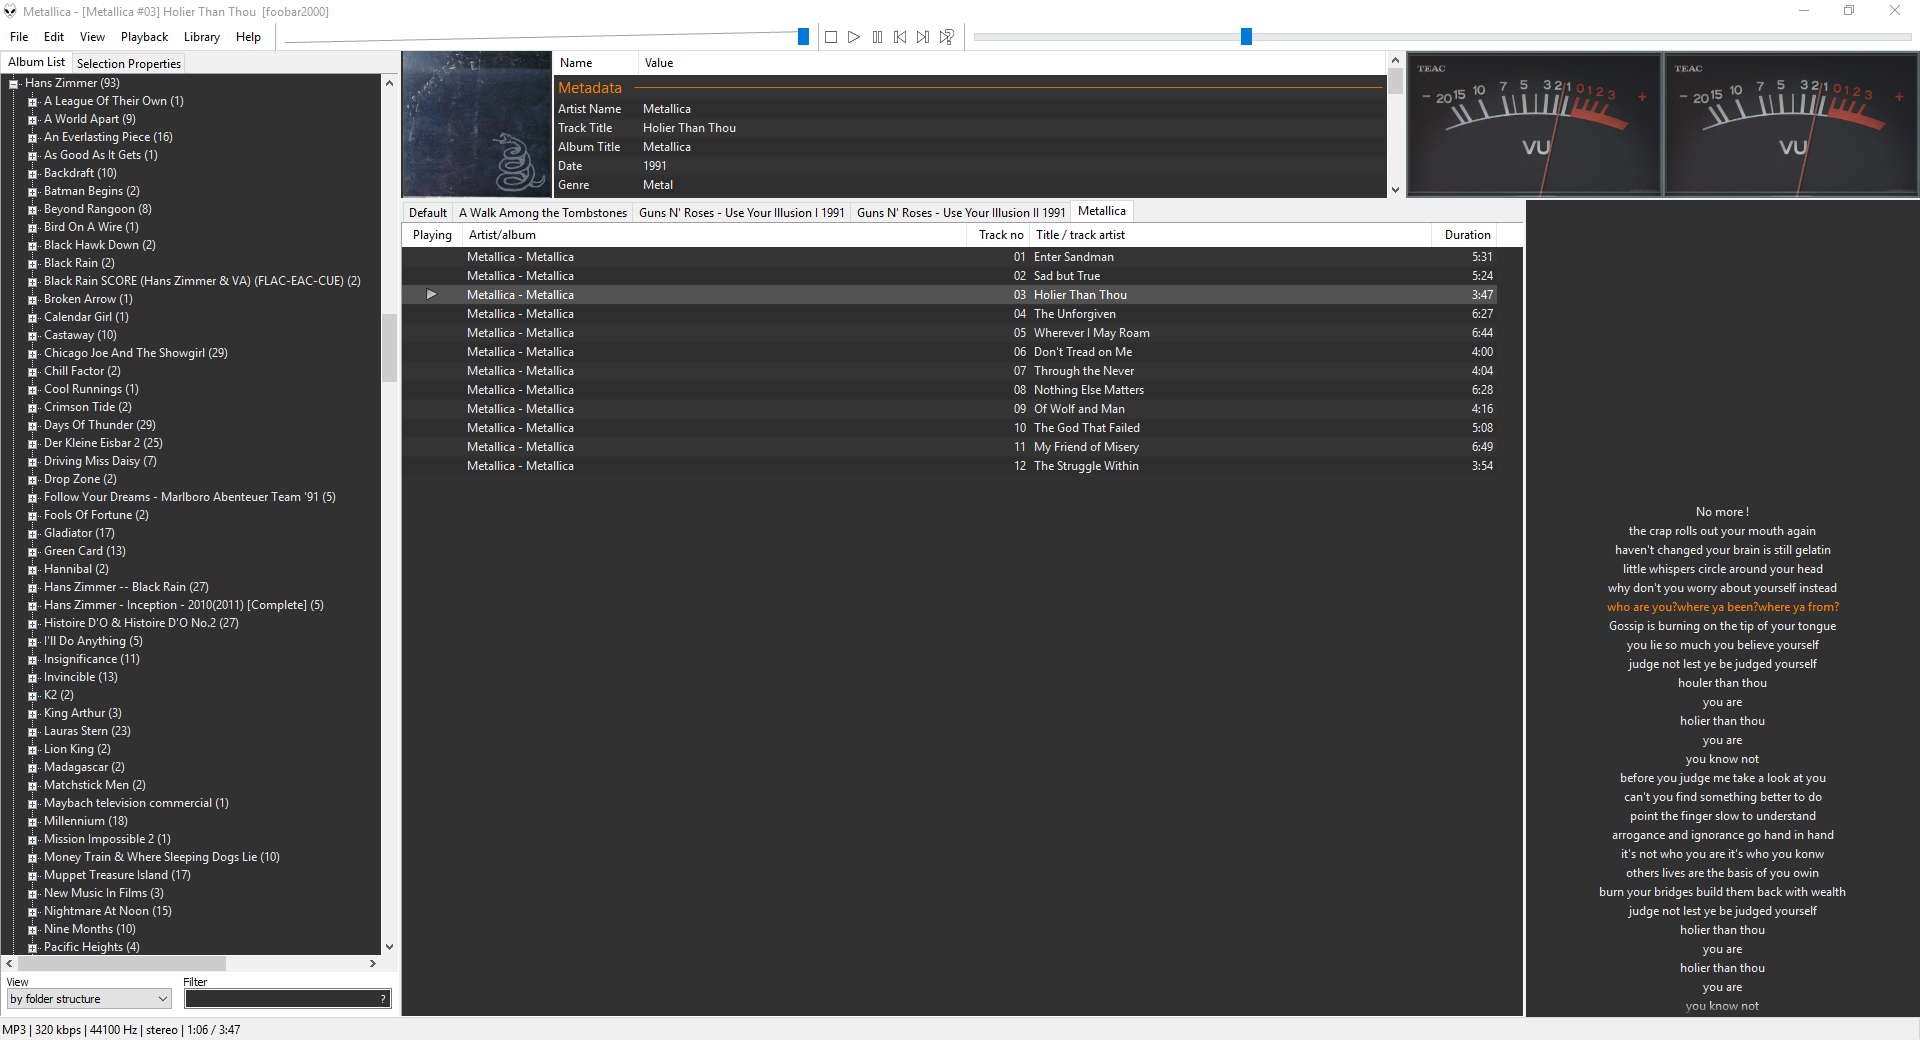Select the Metallica playlist tab
Viewport: 1920px width, 1040px height.
click(x=1102, y=211)
